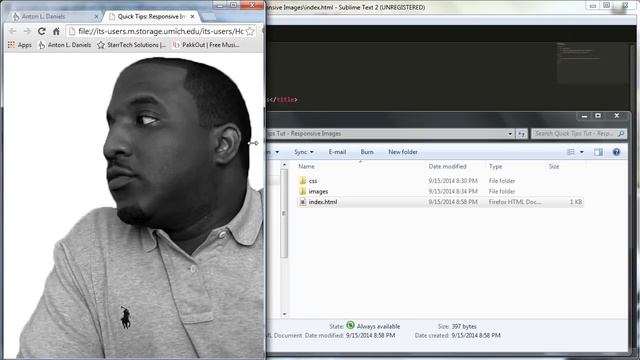The height and width of the screenshot is (360, 640).
Task: Click the Chrome address bar URL
Action: pos(161,31)
